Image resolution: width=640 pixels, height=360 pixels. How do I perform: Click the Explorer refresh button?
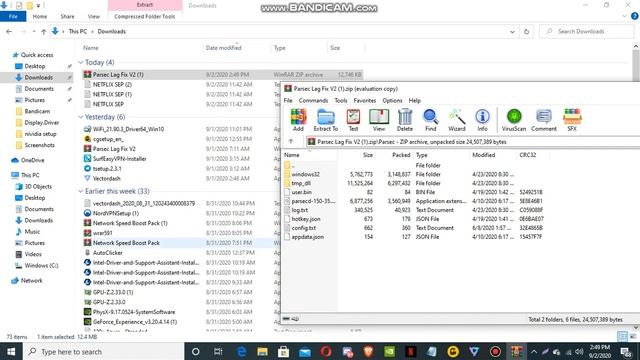527,31
